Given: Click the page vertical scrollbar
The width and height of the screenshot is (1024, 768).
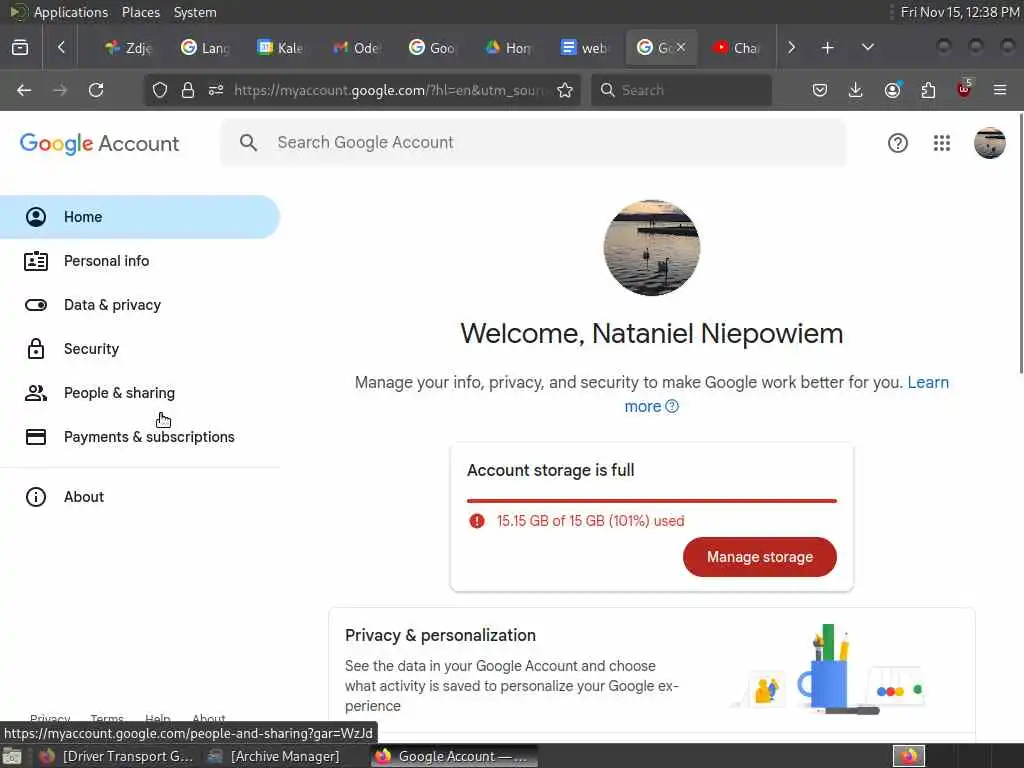Looking at the screenshot, I should 1020,243.
